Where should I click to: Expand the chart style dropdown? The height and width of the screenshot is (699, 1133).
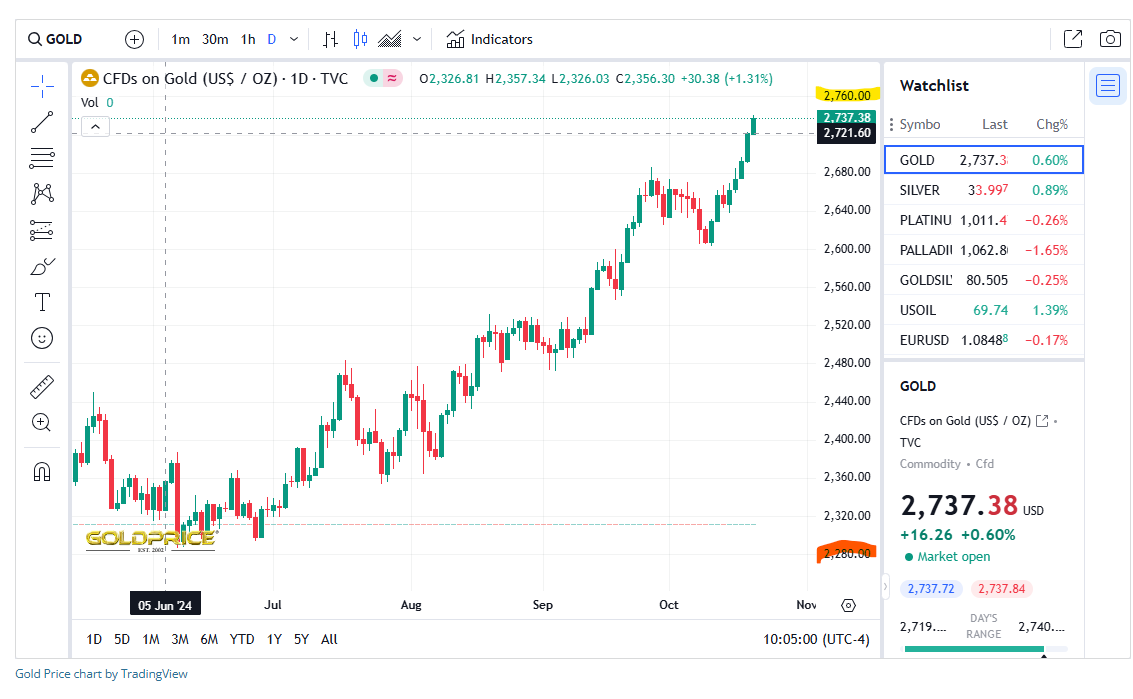click(417, 39)
